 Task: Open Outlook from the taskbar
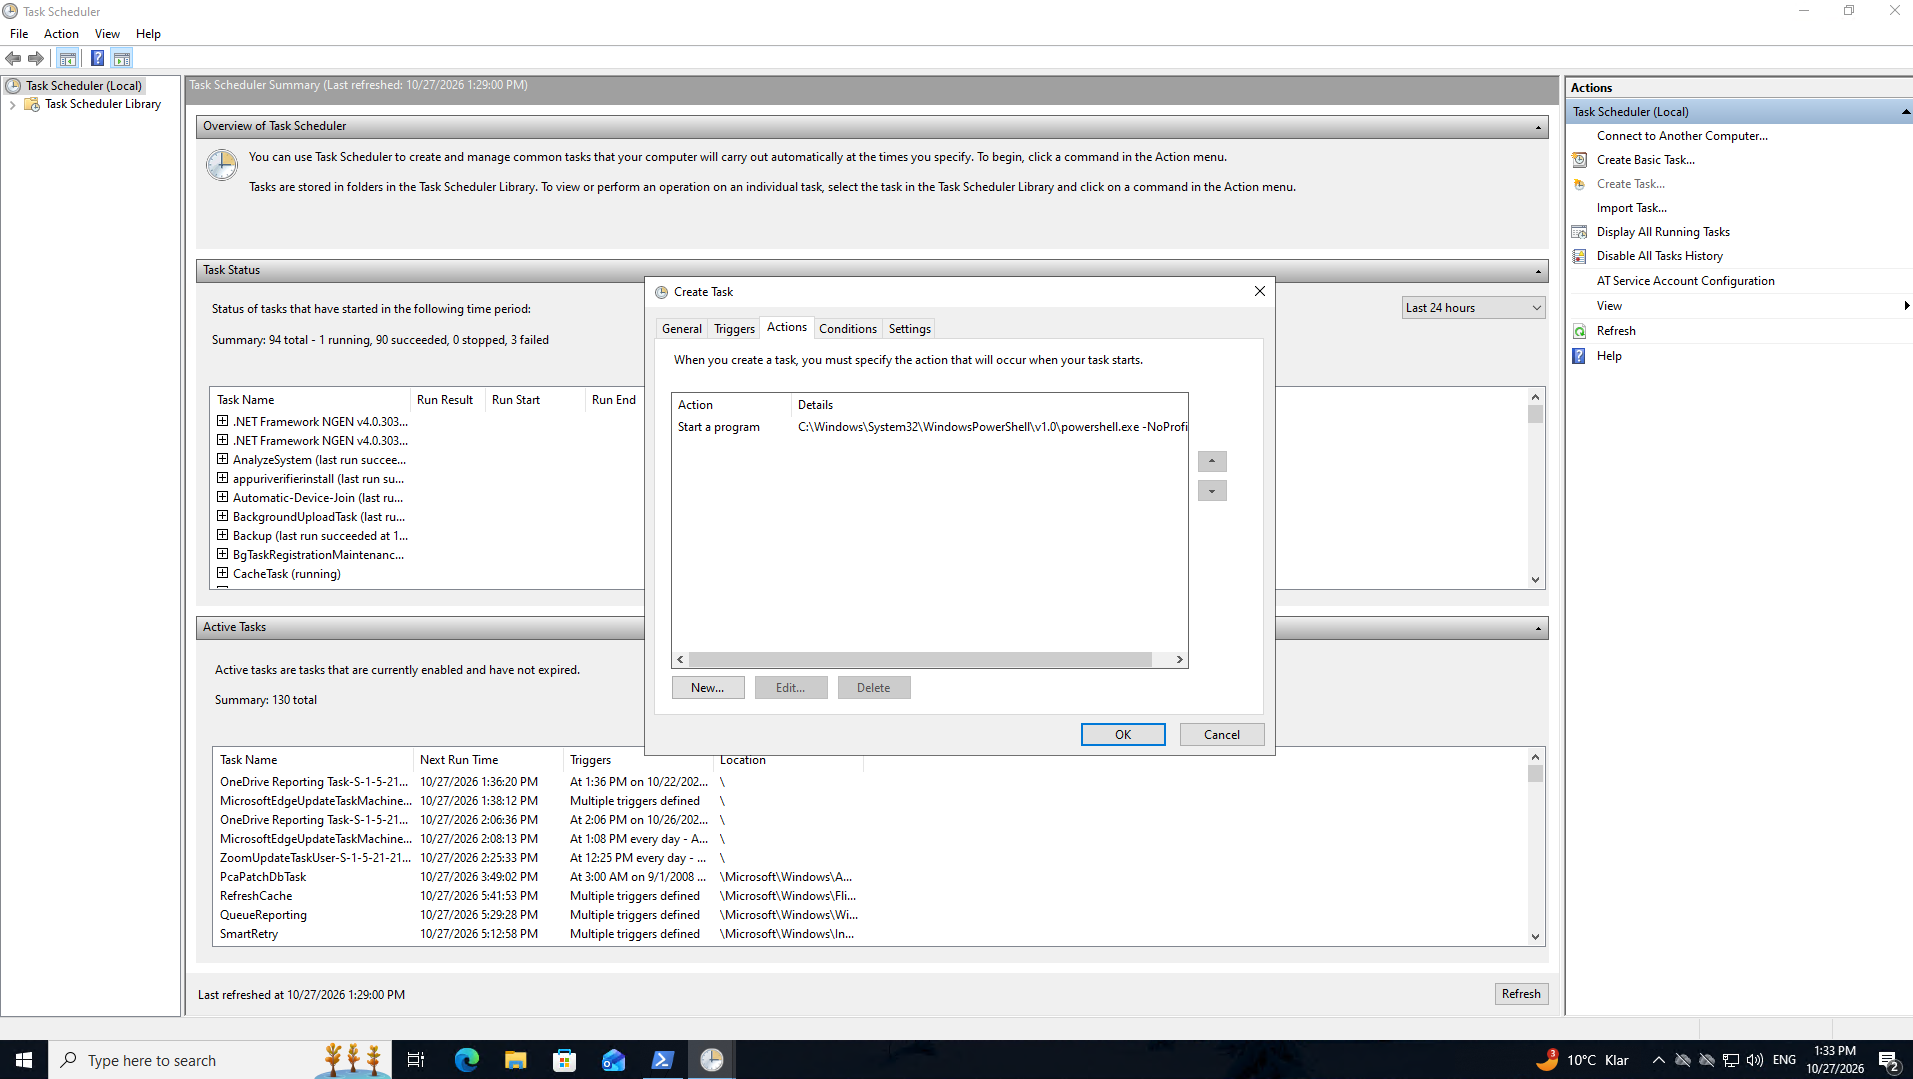coord(614,1060)
